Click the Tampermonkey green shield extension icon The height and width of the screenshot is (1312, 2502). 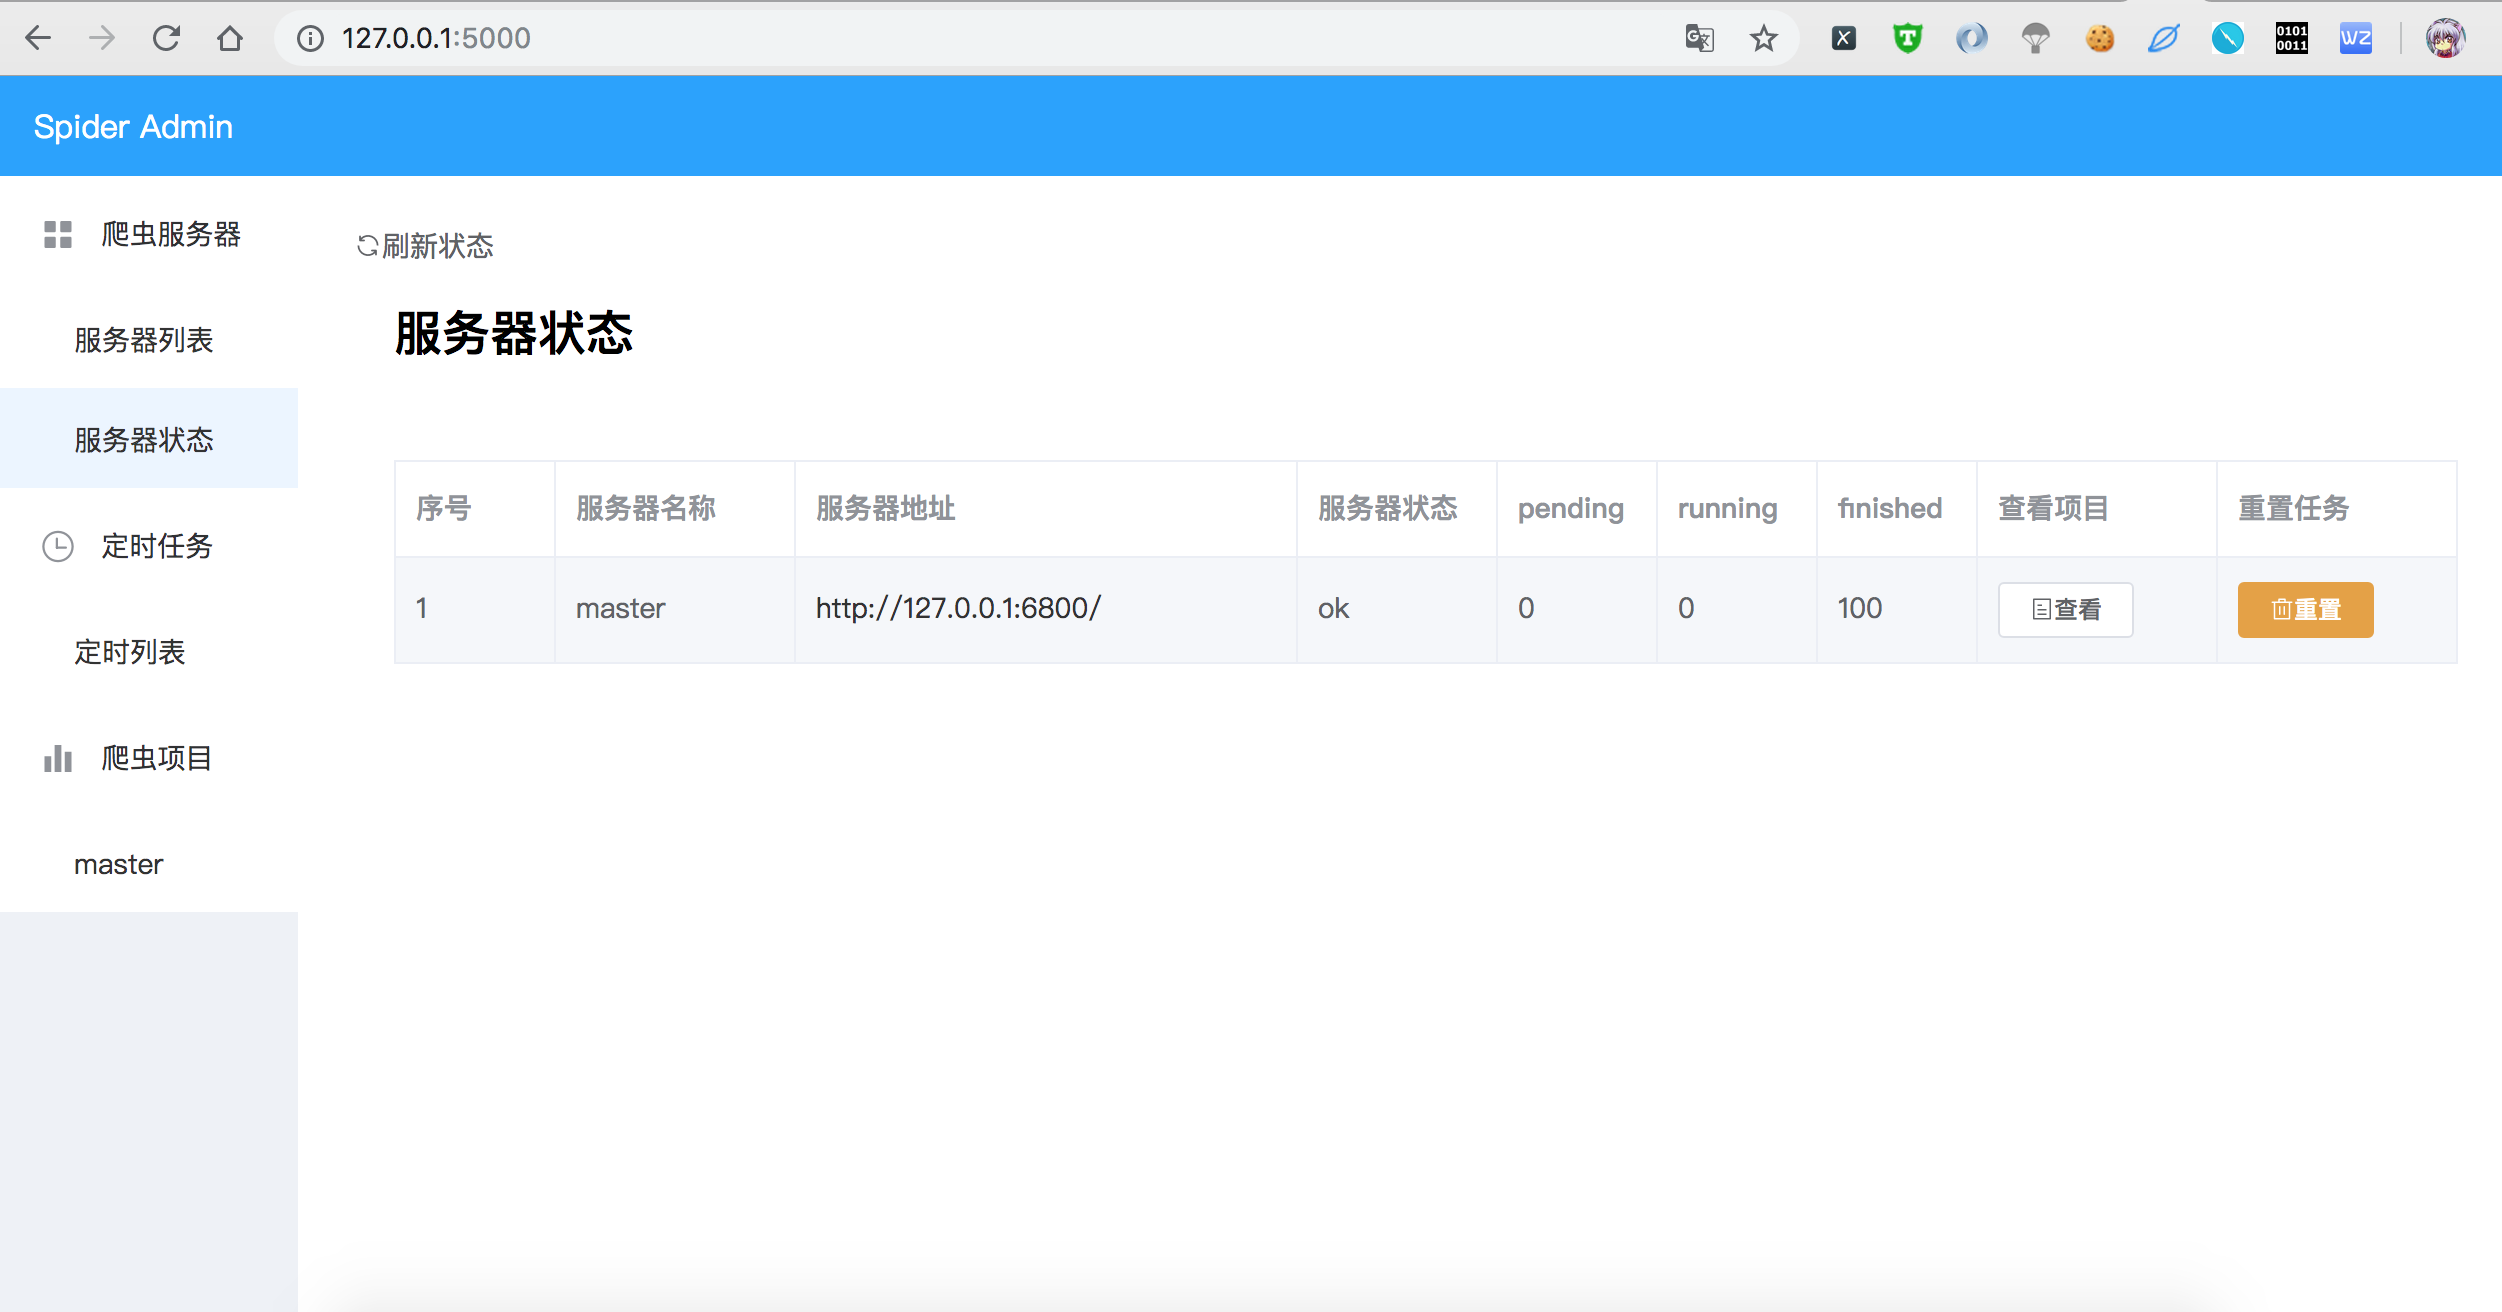tap(1908, 37)
